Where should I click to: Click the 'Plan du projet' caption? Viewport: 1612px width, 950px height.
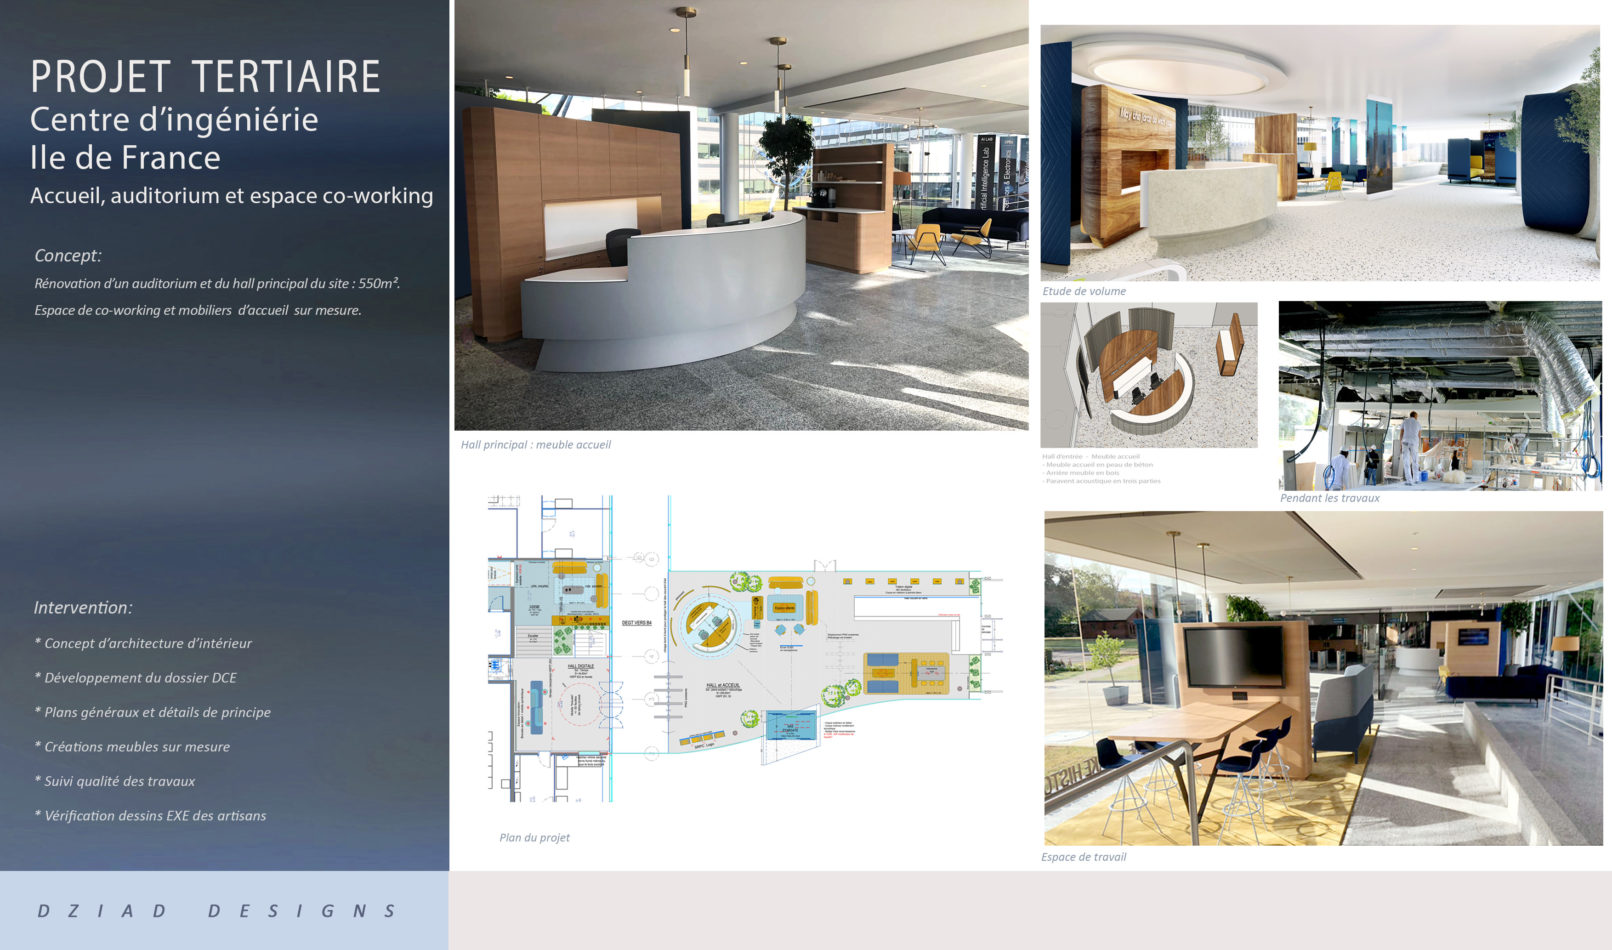[x=534, y=838]
